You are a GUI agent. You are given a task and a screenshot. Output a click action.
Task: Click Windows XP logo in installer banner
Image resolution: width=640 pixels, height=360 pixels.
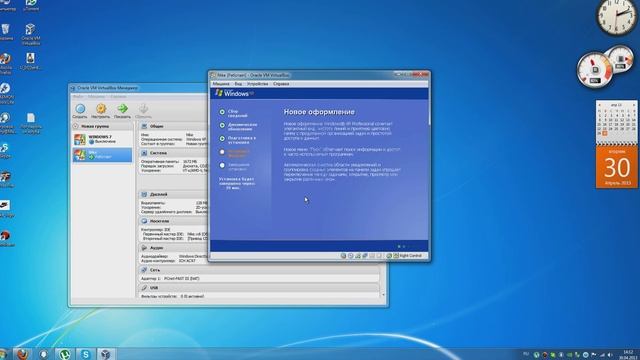(x=234, y=93)
